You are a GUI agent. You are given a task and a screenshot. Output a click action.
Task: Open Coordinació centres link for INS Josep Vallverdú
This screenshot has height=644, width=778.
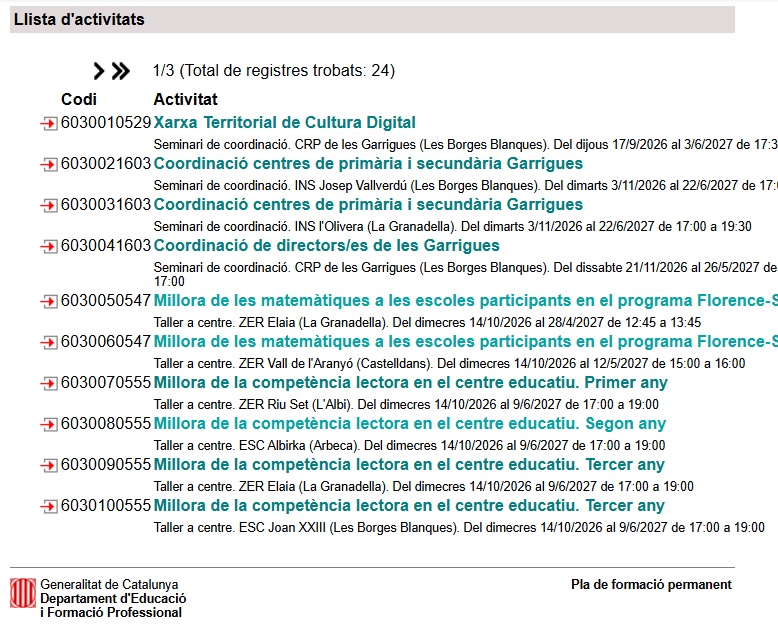click(368, 164)
